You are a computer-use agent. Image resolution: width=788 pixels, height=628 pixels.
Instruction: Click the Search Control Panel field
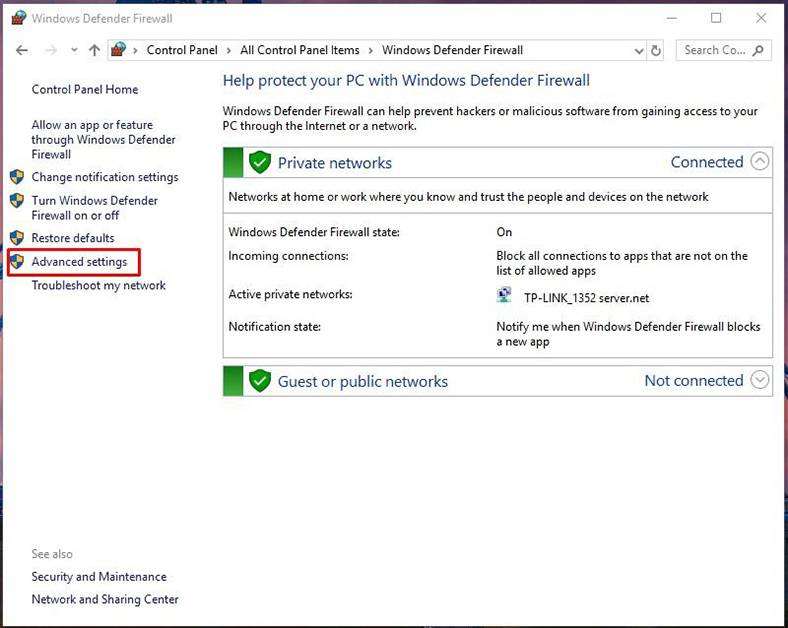tap(723, 50)
